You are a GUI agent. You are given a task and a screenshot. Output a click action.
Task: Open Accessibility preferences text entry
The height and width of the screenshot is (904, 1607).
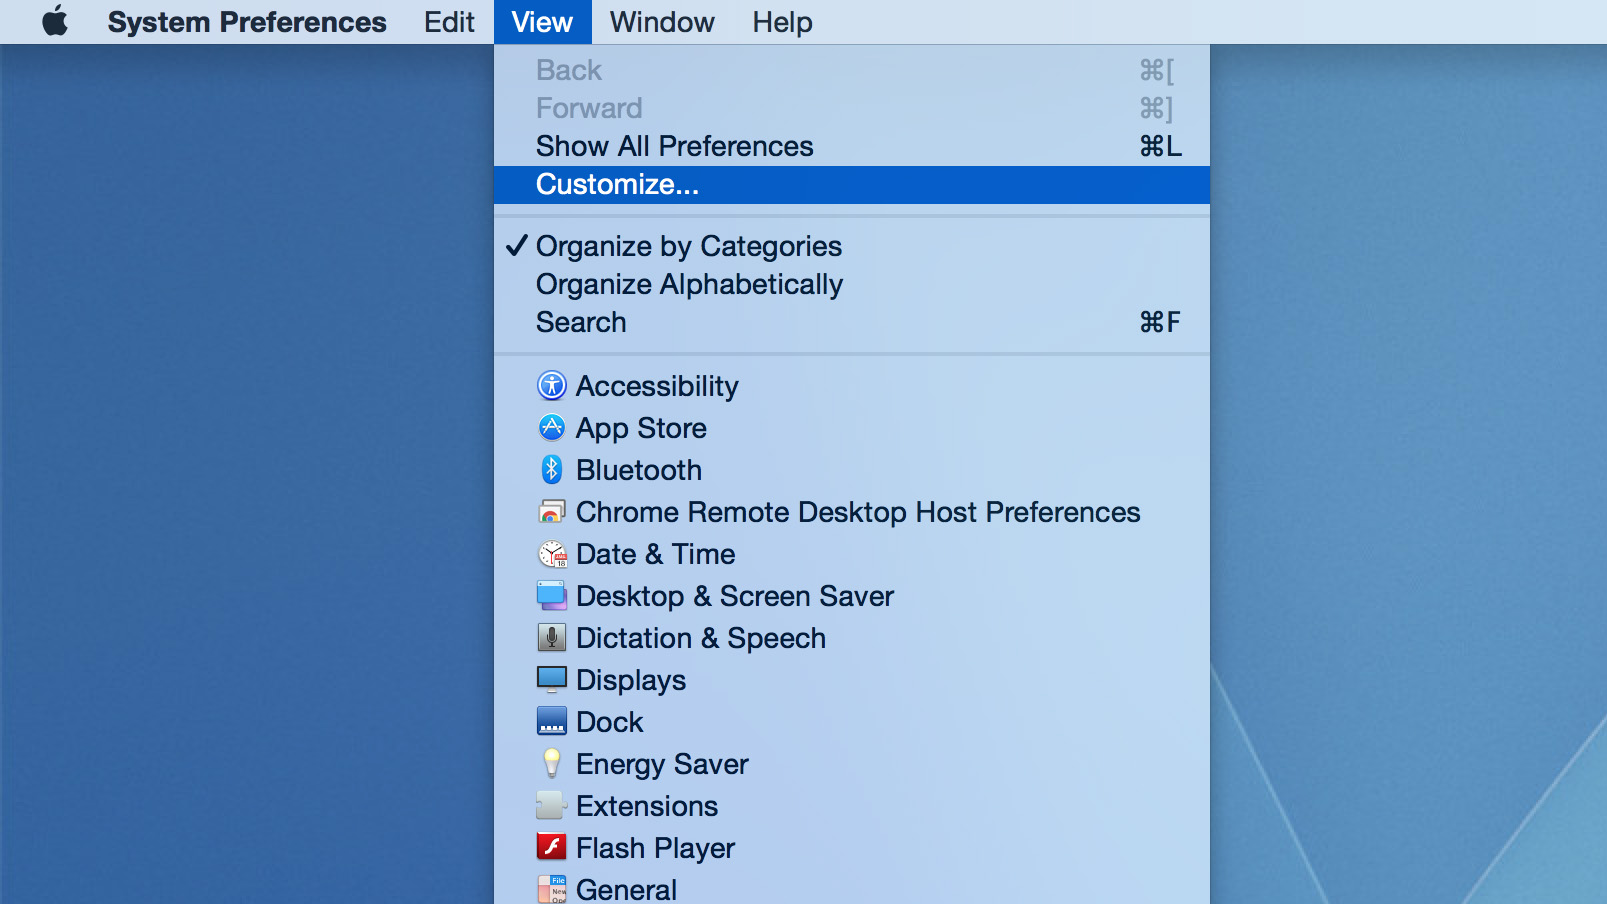click(x=657, y=386)
